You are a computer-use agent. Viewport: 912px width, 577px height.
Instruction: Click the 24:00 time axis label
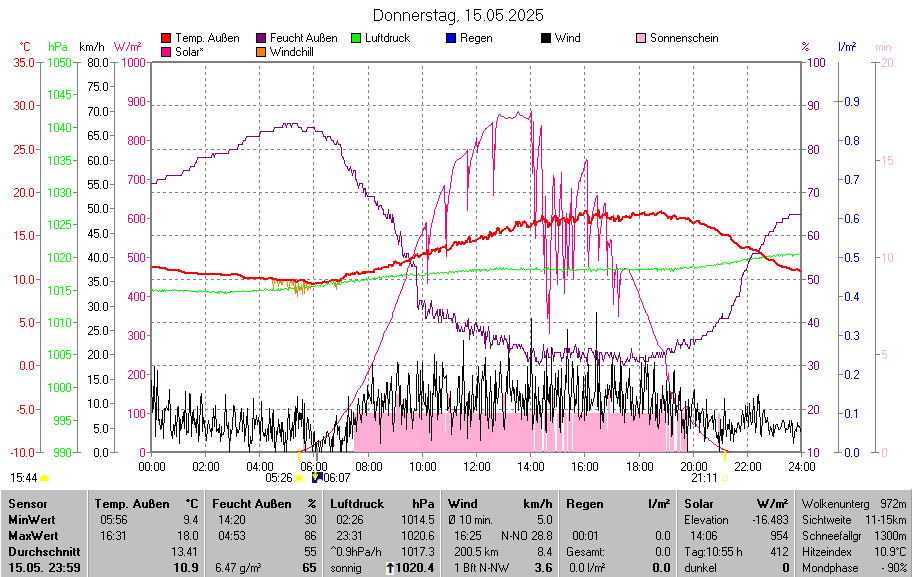pyautogui.click(x=801, y=466)
